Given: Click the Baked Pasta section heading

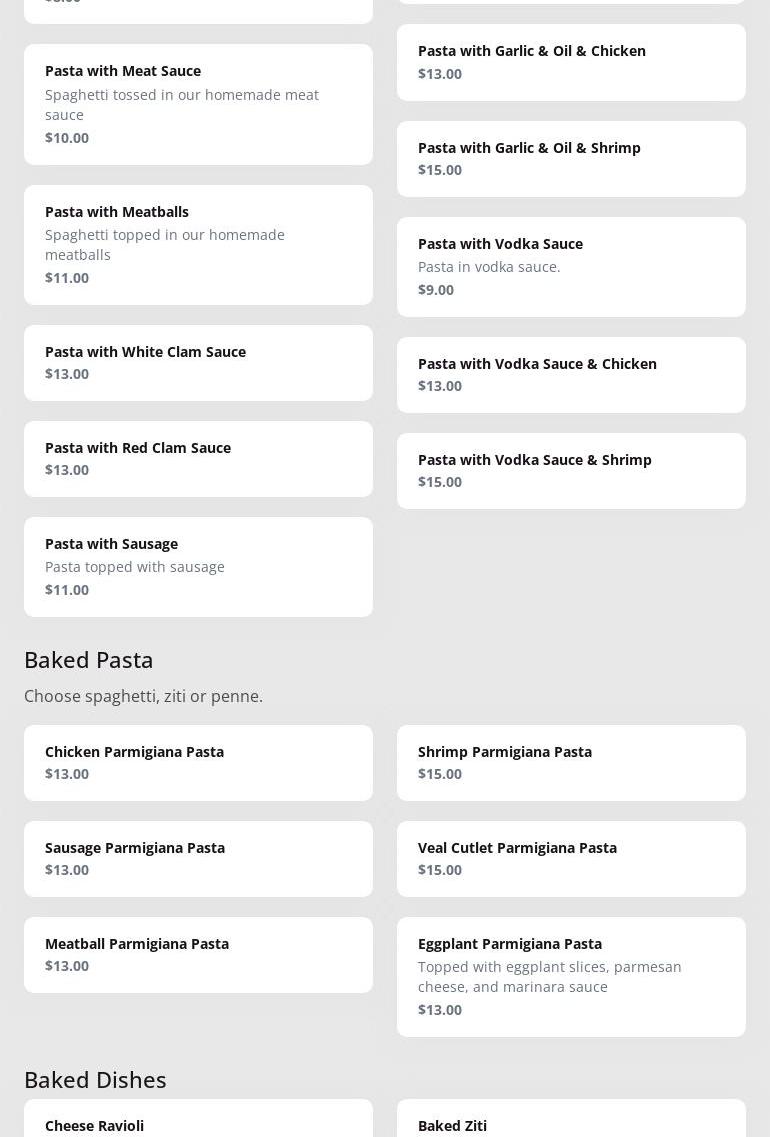Looking at the screenshot, I should pos(89,660).
